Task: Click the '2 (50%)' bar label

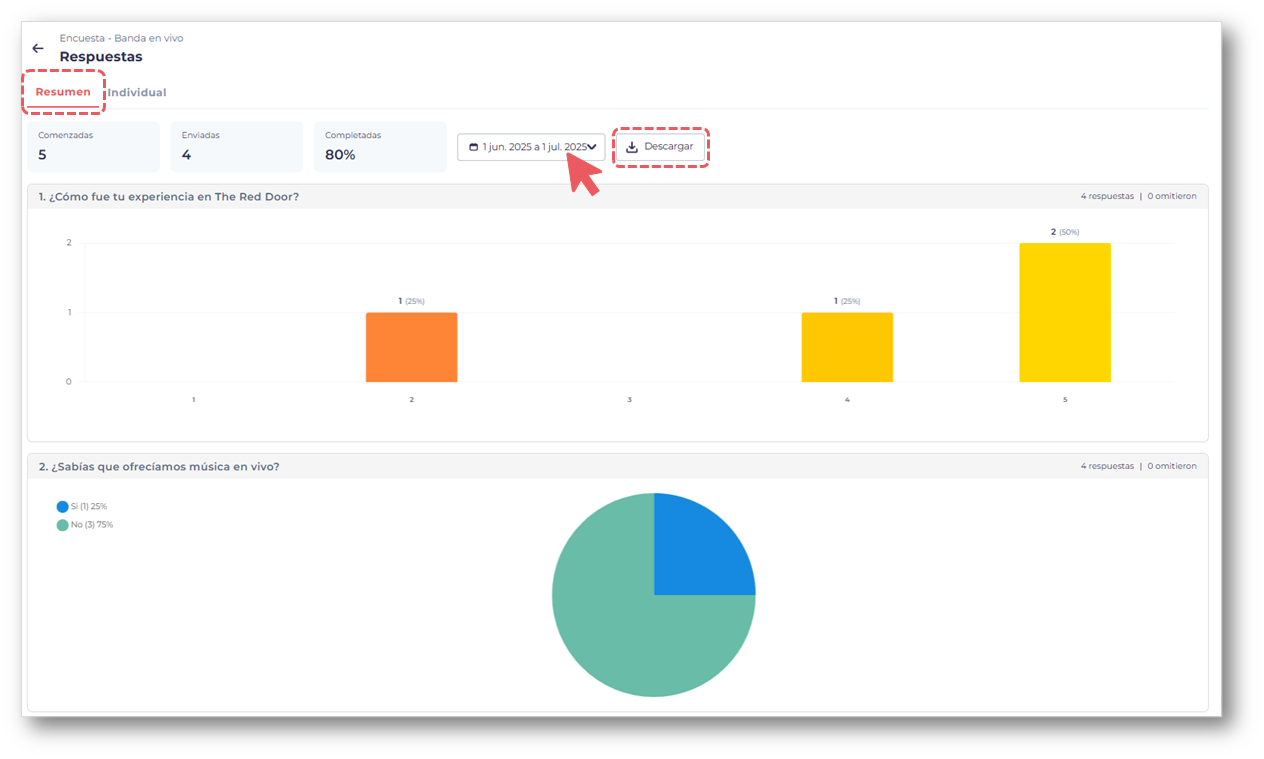Action: coord(1065,232)
